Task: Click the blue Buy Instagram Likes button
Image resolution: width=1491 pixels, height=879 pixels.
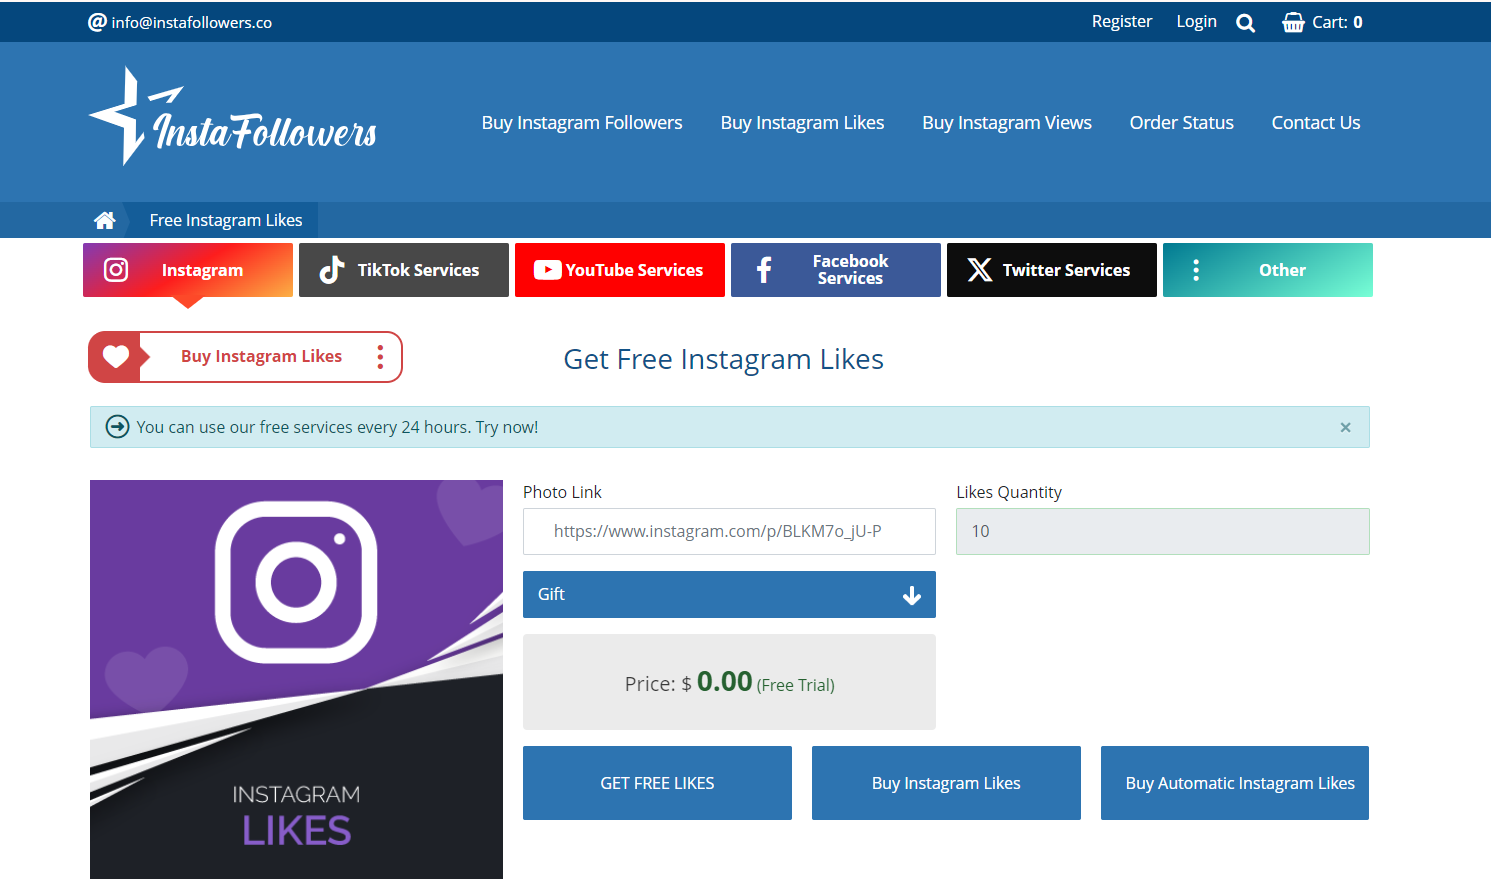Action: (946, 783)
